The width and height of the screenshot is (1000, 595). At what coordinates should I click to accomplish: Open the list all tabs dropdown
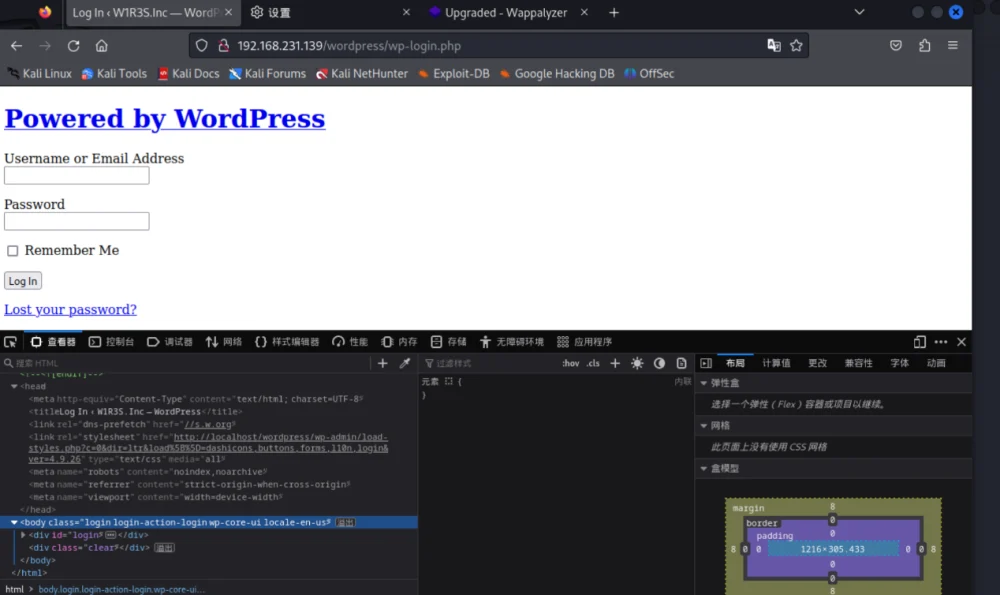coord(859,12)
